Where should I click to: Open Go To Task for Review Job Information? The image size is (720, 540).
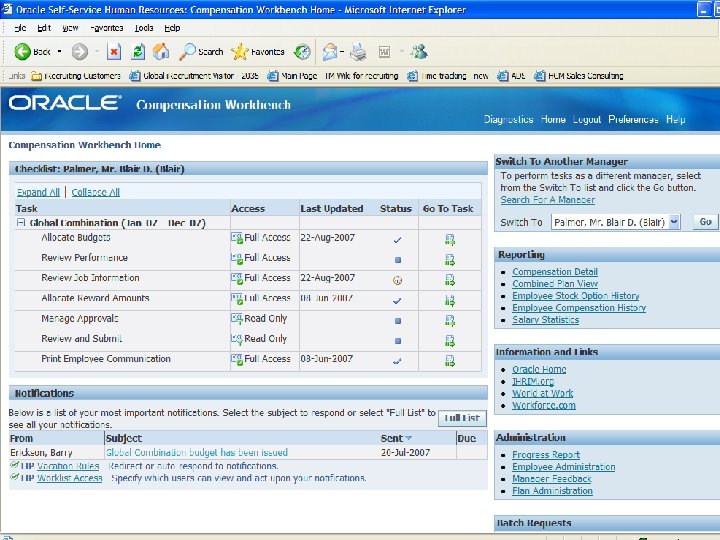[x=450, y=280]
